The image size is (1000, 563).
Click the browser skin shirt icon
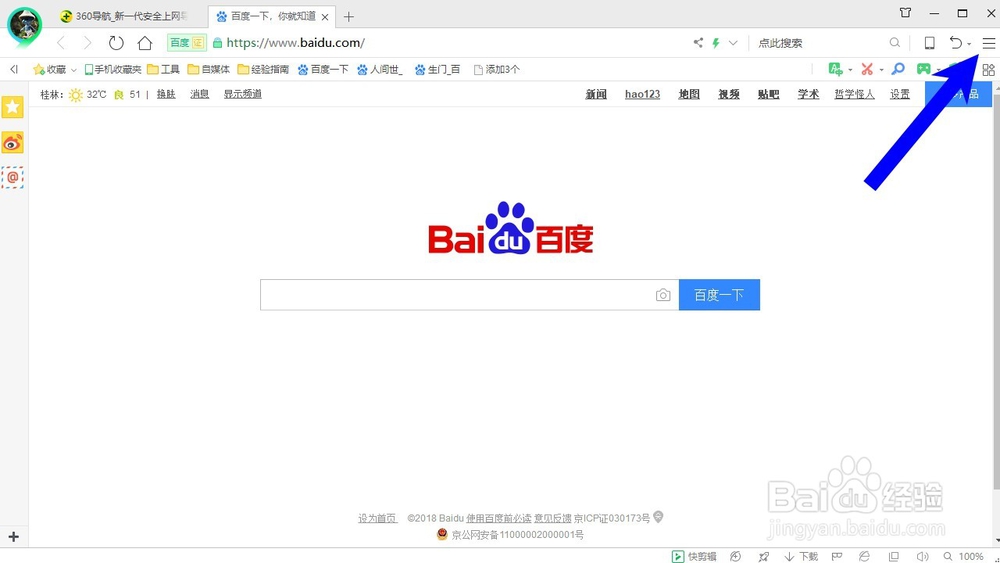tap(905, 13)
